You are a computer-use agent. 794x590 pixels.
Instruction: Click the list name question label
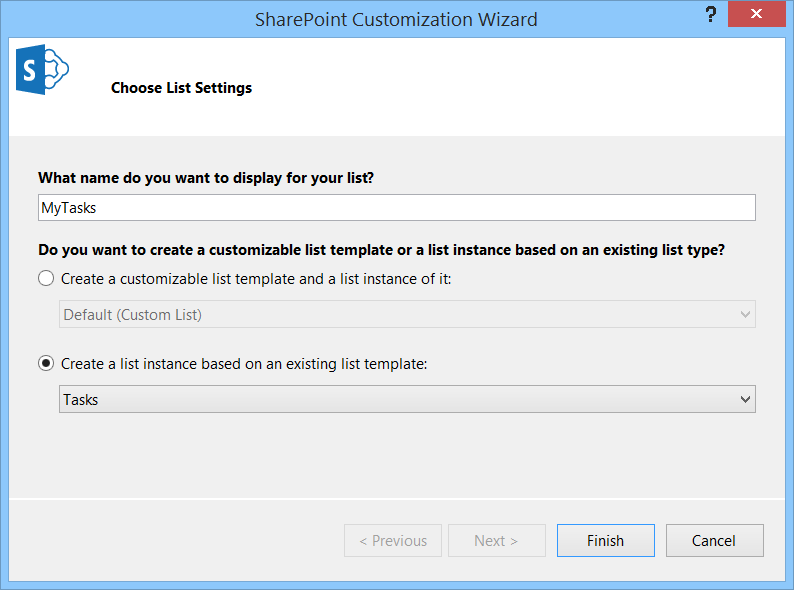tap(206, 178)
